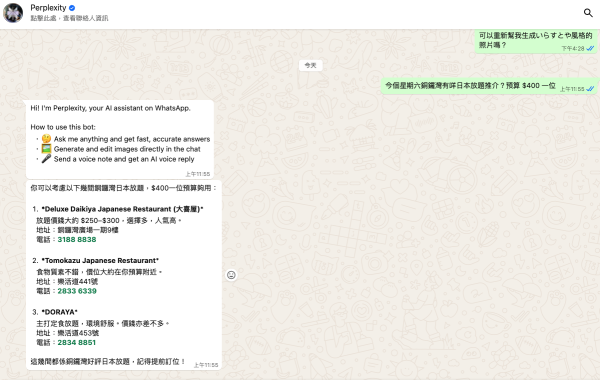
Task: Click timestamp on the welcome message bubble
Action: pyautogui.click(x=198, y=174)
